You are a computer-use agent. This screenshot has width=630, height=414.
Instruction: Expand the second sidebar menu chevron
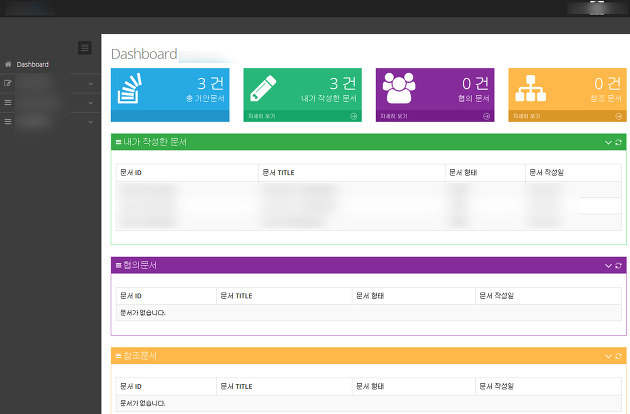[91, 102]
